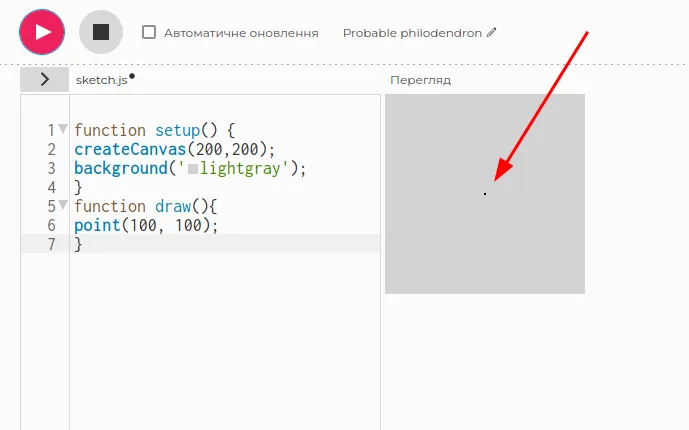Click the pencil icon to rename the sketch
The image size is (689, 430).
[x=491, y=33]
